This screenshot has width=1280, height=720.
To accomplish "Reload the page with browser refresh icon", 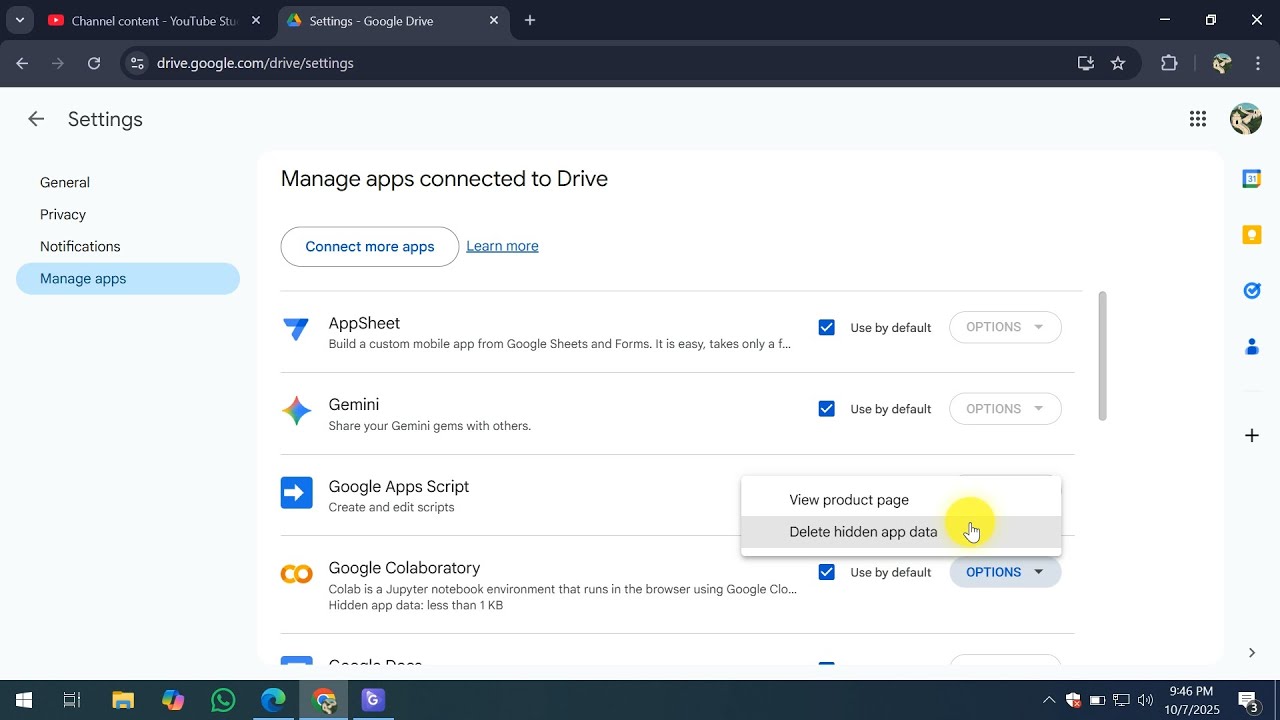I will pos(94,63).
